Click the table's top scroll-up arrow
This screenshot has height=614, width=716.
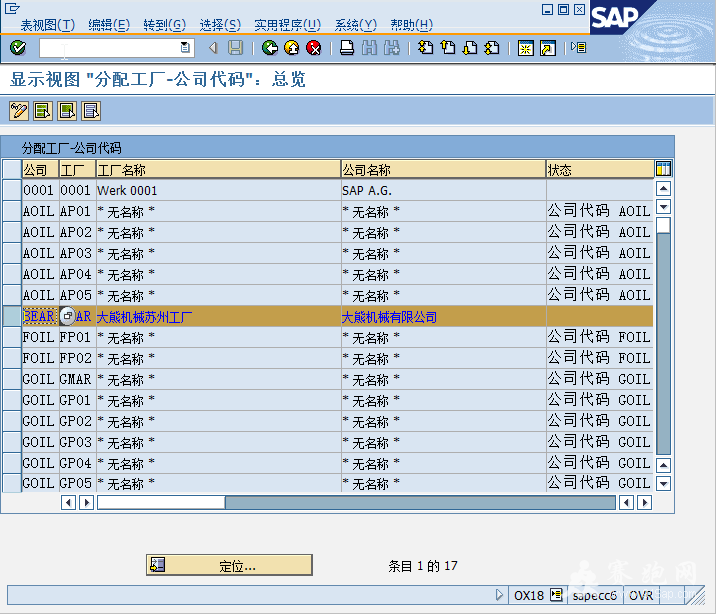(663, 188)
